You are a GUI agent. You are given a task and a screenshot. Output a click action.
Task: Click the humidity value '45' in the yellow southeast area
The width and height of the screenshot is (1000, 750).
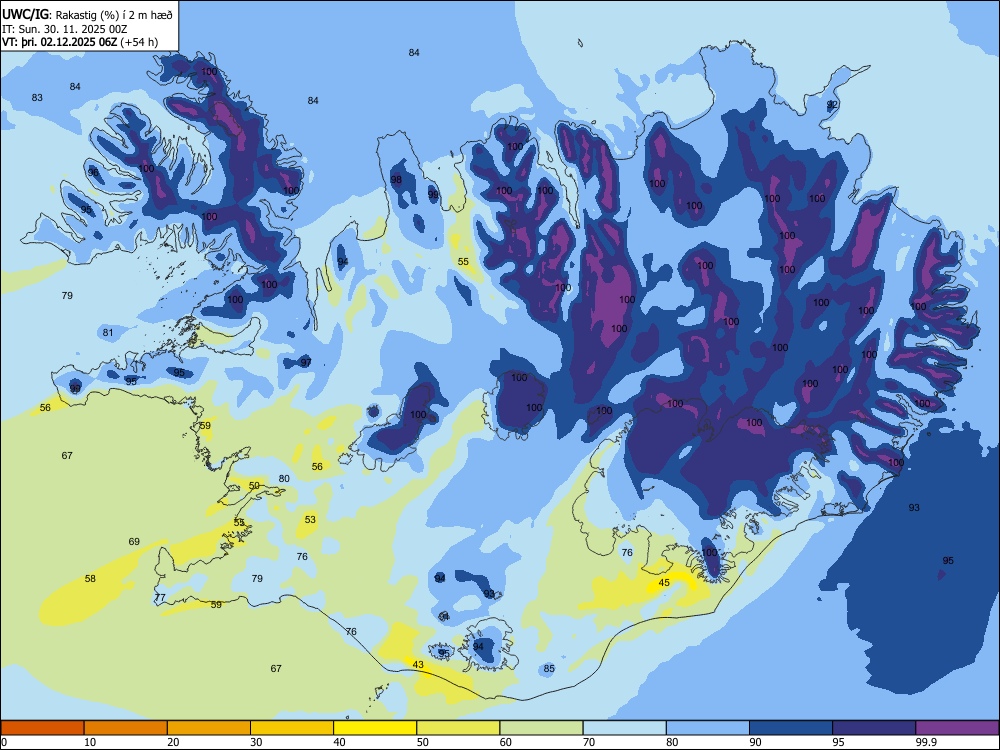[x=664, y=583]
